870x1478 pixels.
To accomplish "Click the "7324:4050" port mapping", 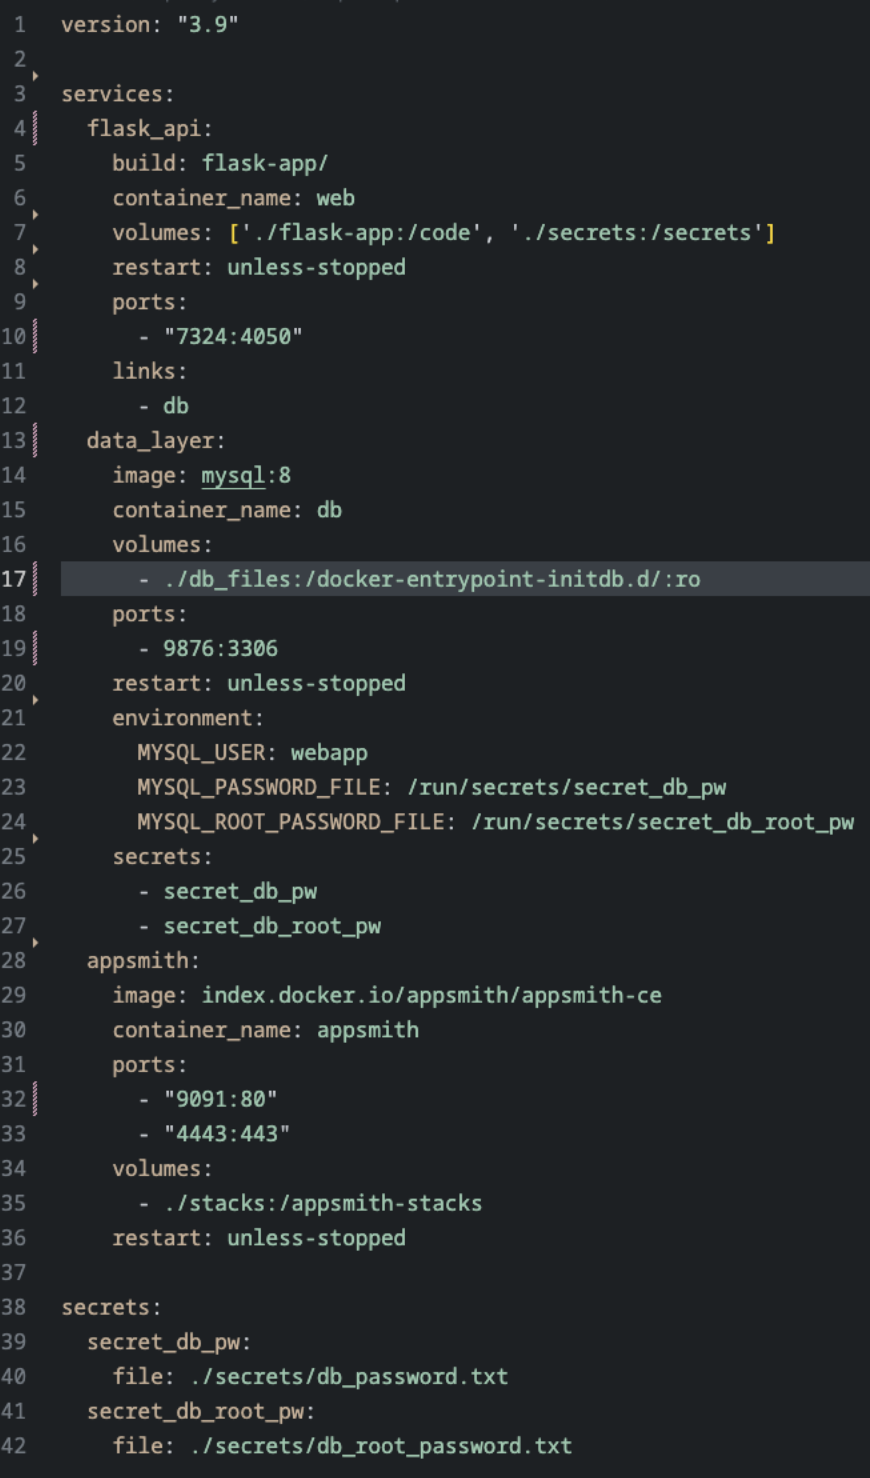I will pyautogui.click(x=233, y=337).
